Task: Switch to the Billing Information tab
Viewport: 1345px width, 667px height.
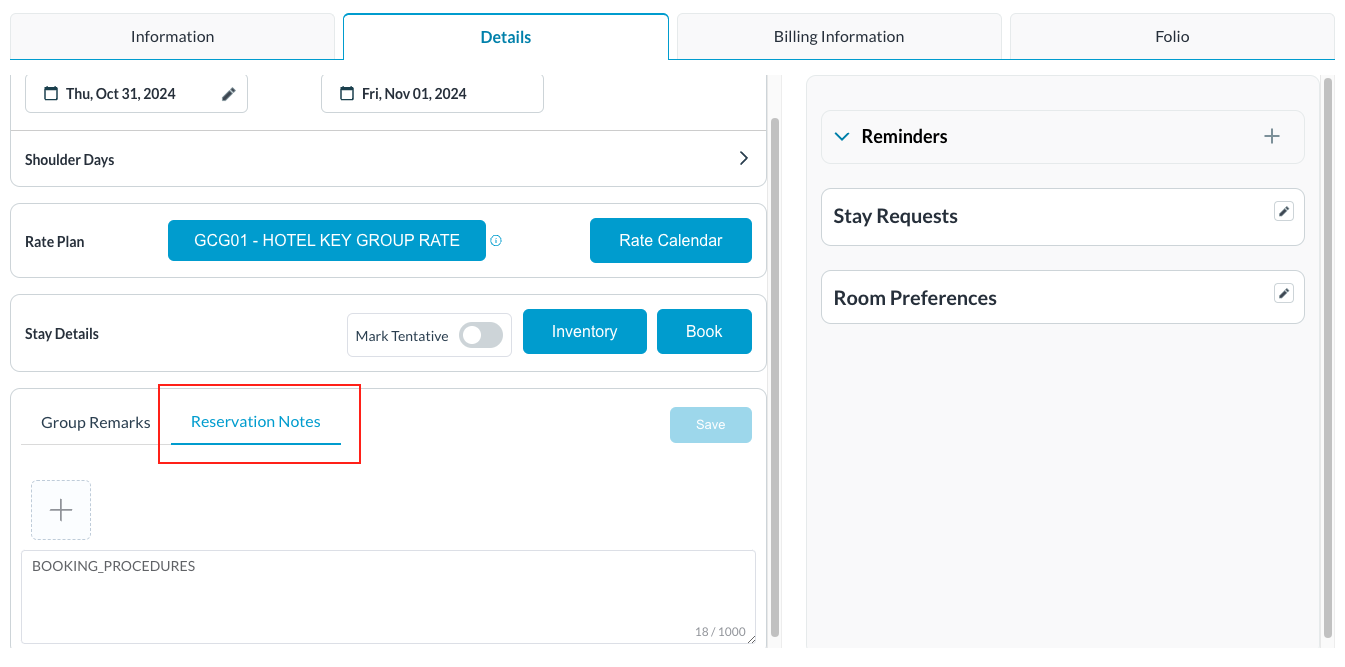Action: (838, 37)
